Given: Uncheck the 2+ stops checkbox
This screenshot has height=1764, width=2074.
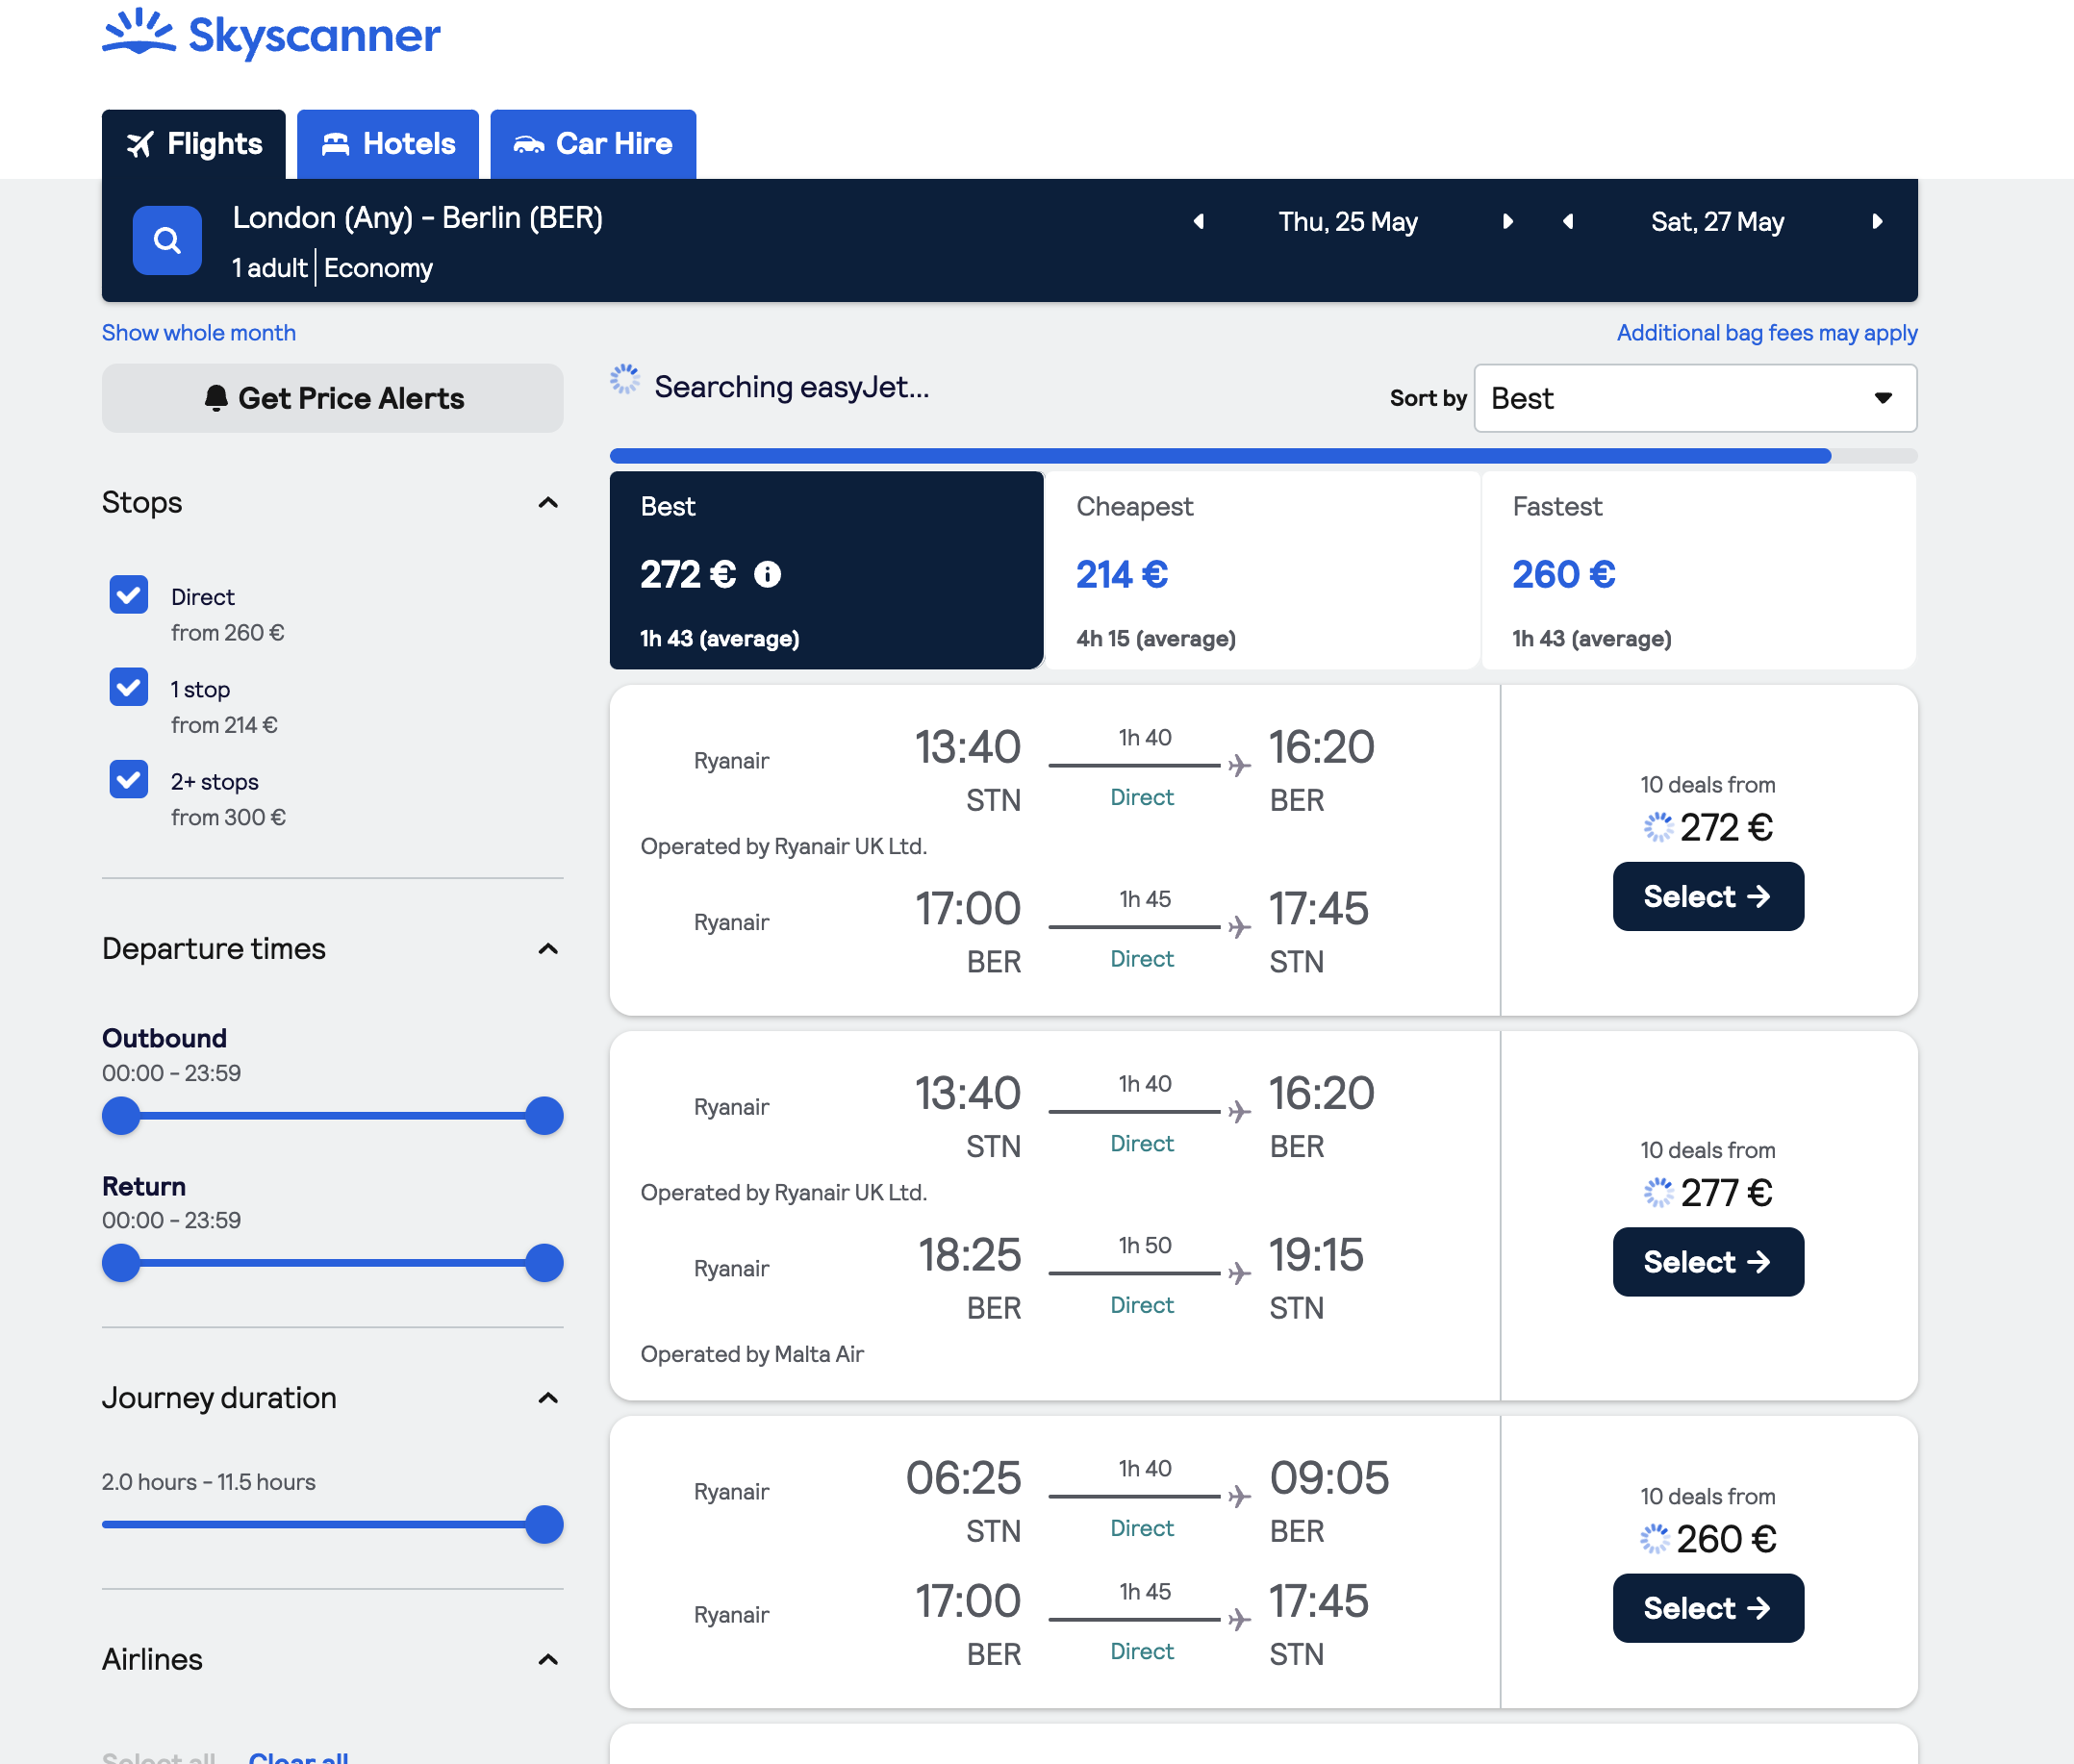Looking at the screenshot, I should tap(129, 779).
